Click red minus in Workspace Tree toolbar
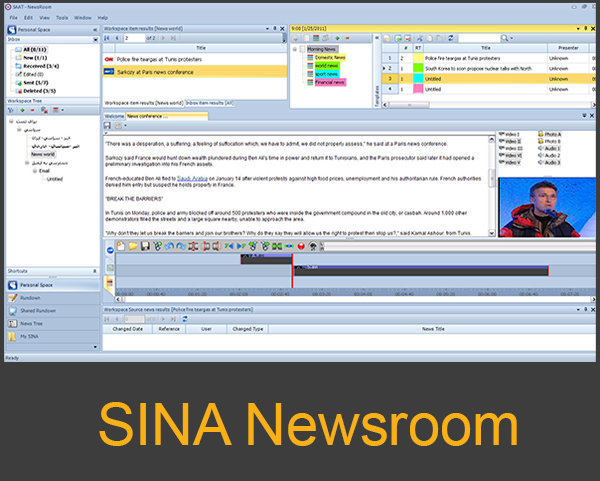 [33, 110]
